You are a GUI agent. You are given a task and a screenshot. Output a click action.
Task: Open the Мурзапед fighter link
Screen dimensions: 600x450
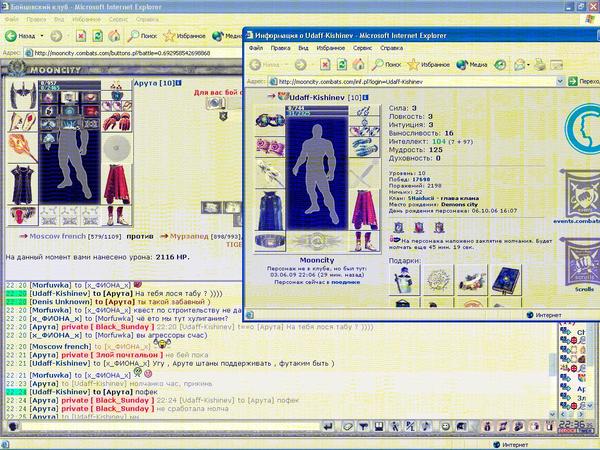pos(189,236)
